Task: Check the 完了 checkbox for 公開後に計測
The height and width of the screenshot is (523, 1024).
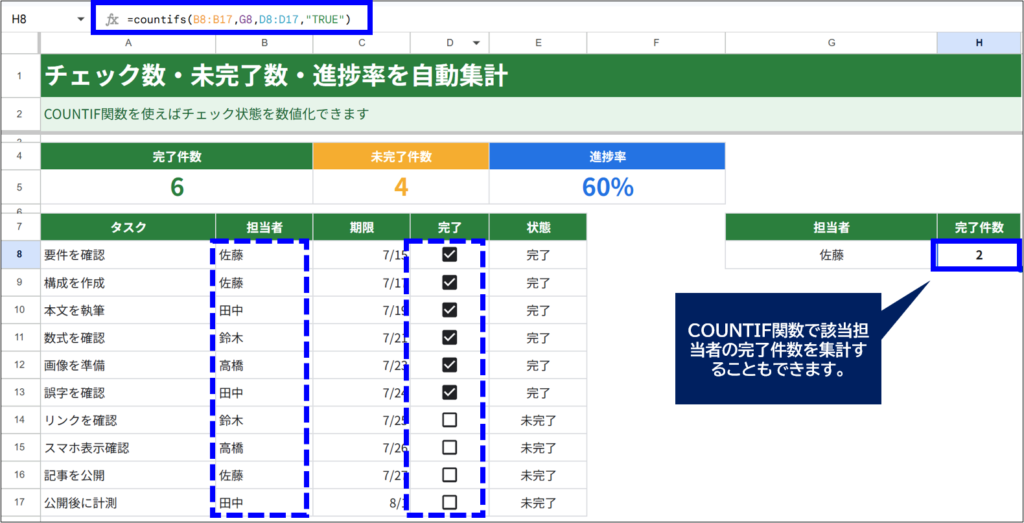Action: 449,502
